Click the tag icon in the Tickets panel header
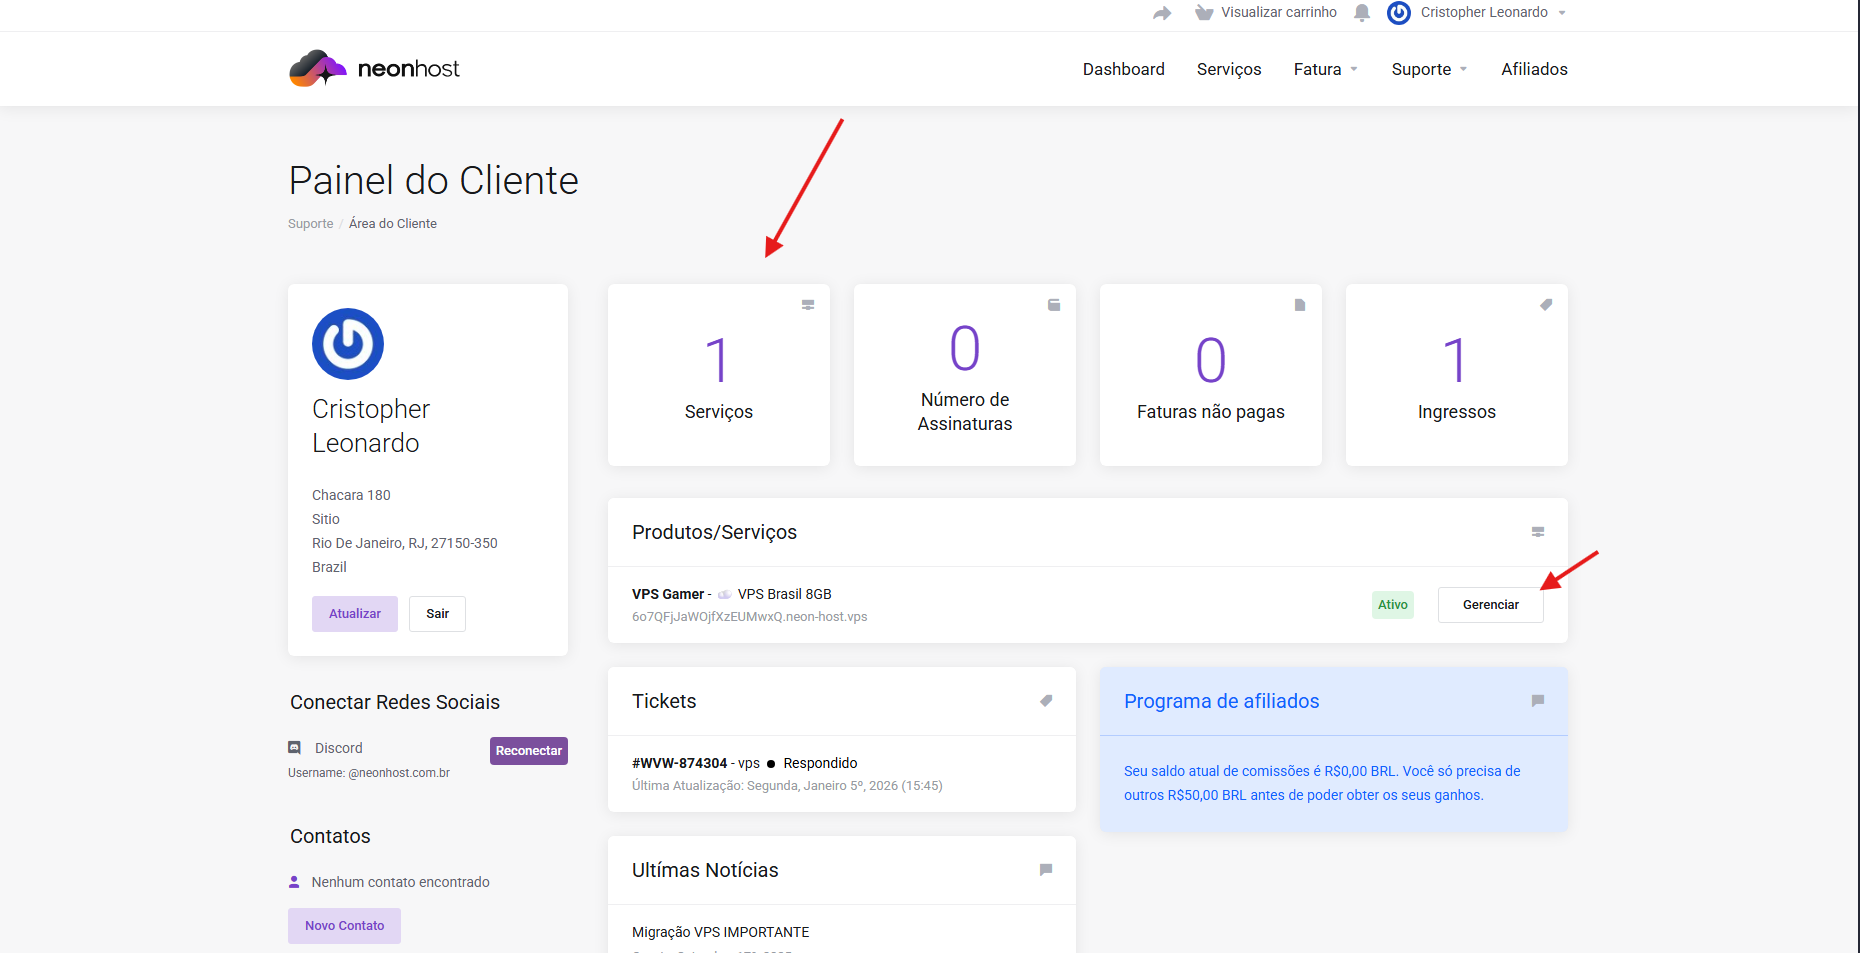Image resolution: width=1860 pixels, height=953 pixels. click(x=1046, y=701)
